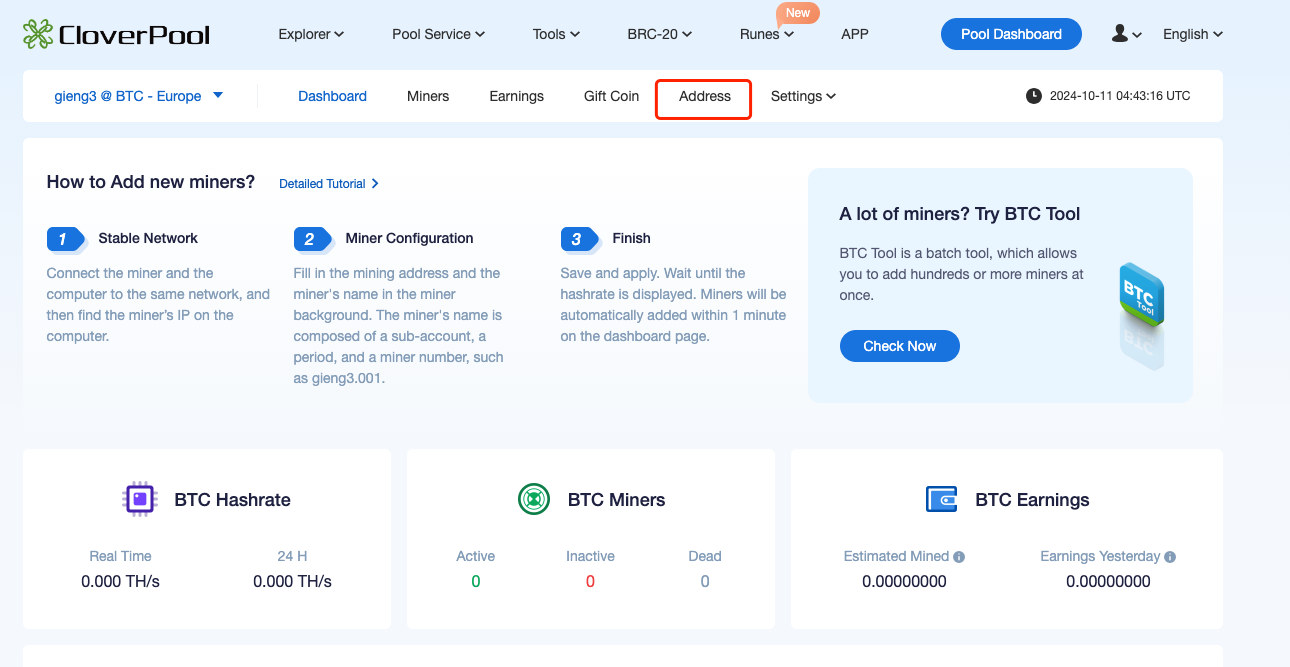
Task: Open the user account icon
Action: [x=1120, y=33]
